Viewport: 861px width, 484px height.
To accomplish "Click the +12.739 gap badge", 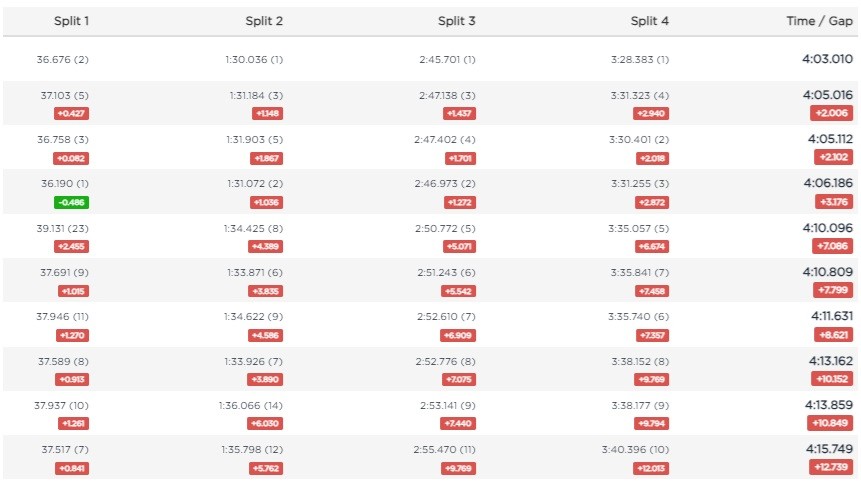I will click(x=831, y=467).
